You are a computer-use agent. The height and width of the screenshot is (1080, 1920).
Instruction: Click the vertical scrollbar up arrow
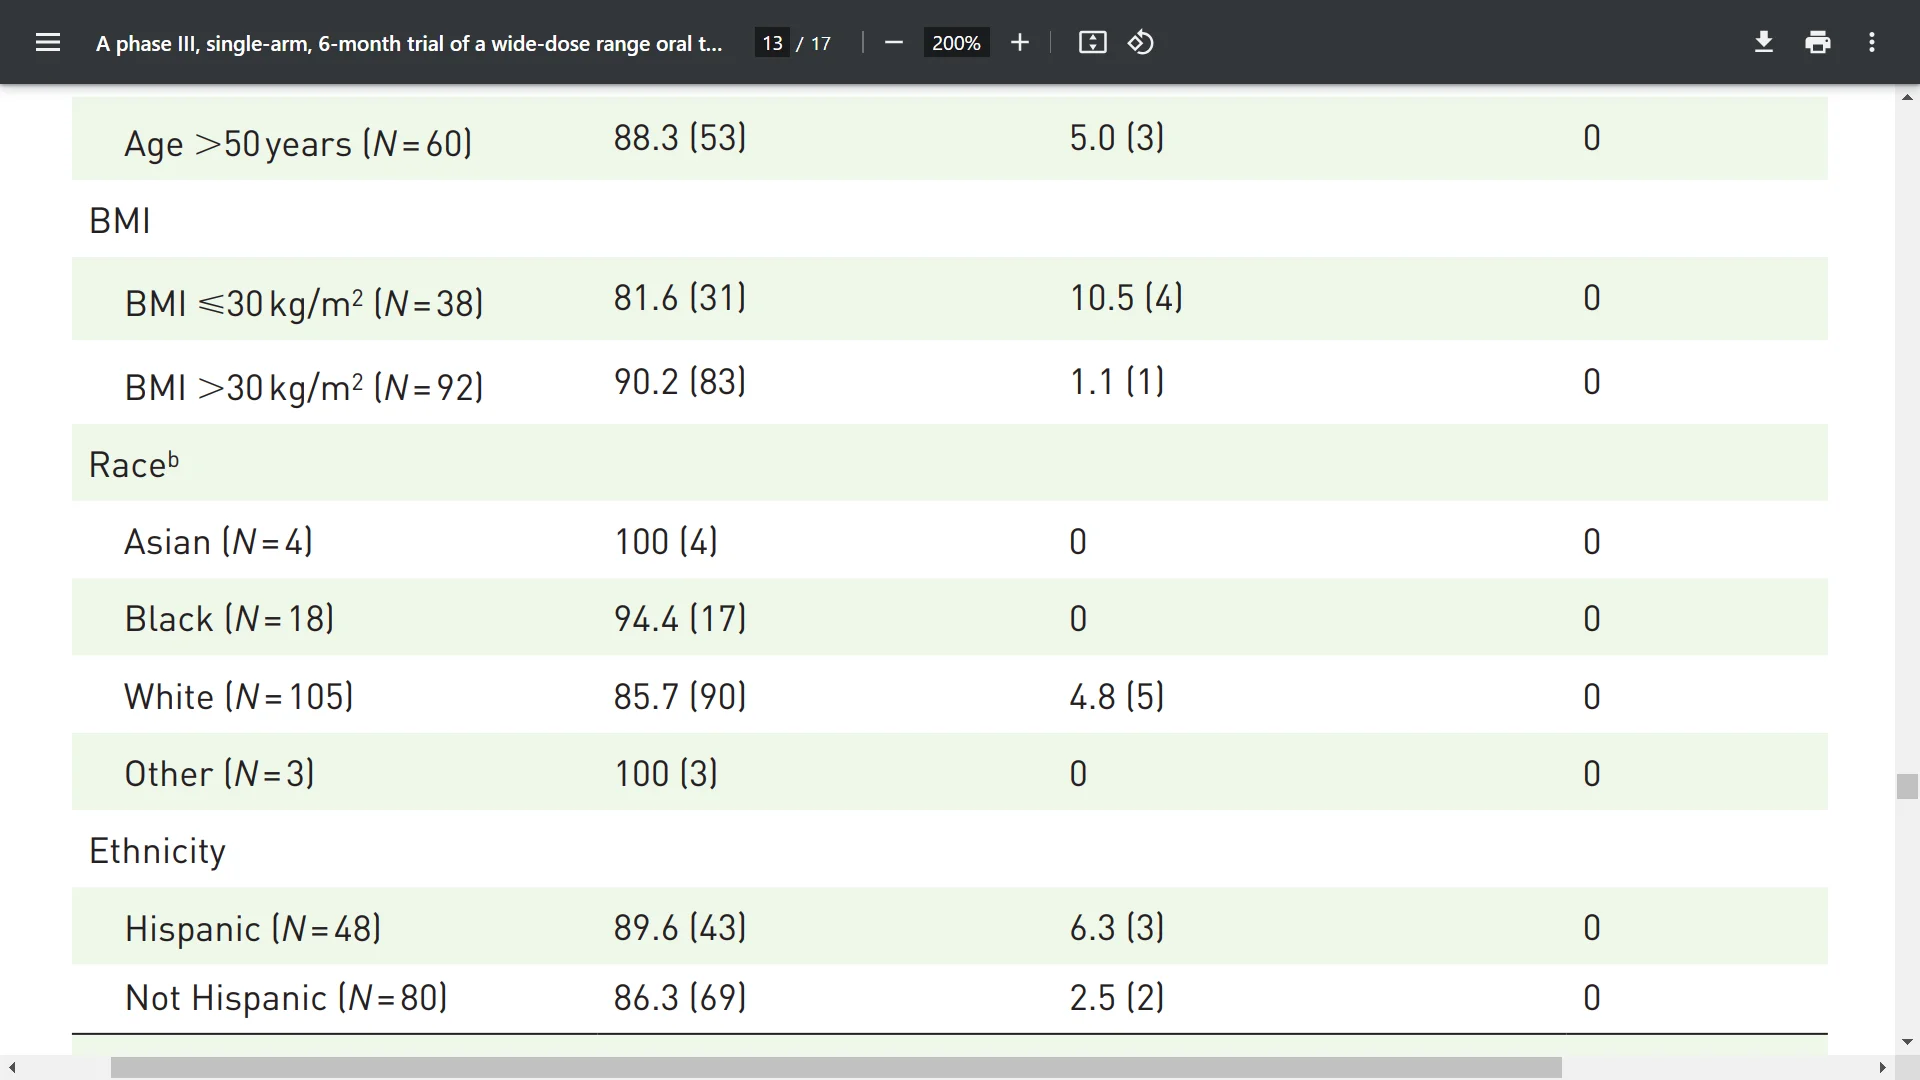[1907, 97]
